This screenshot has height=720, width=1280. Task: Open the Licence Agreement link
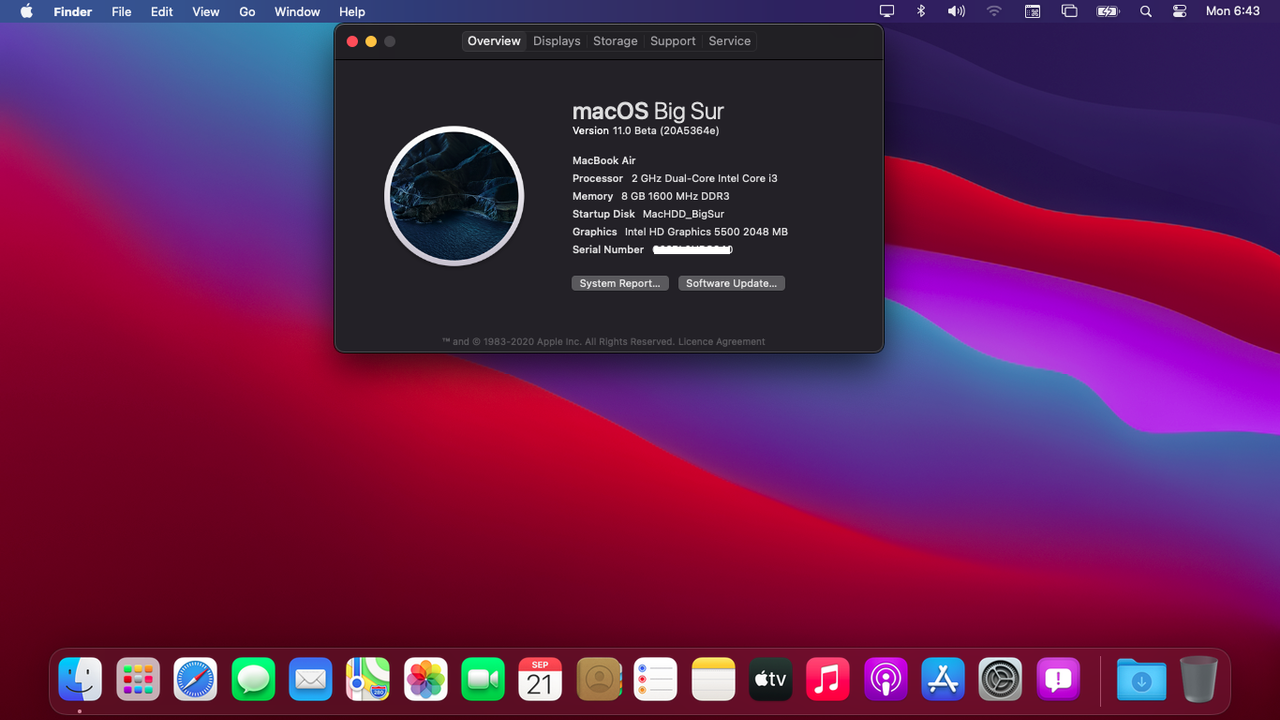(x=721, y=342)
